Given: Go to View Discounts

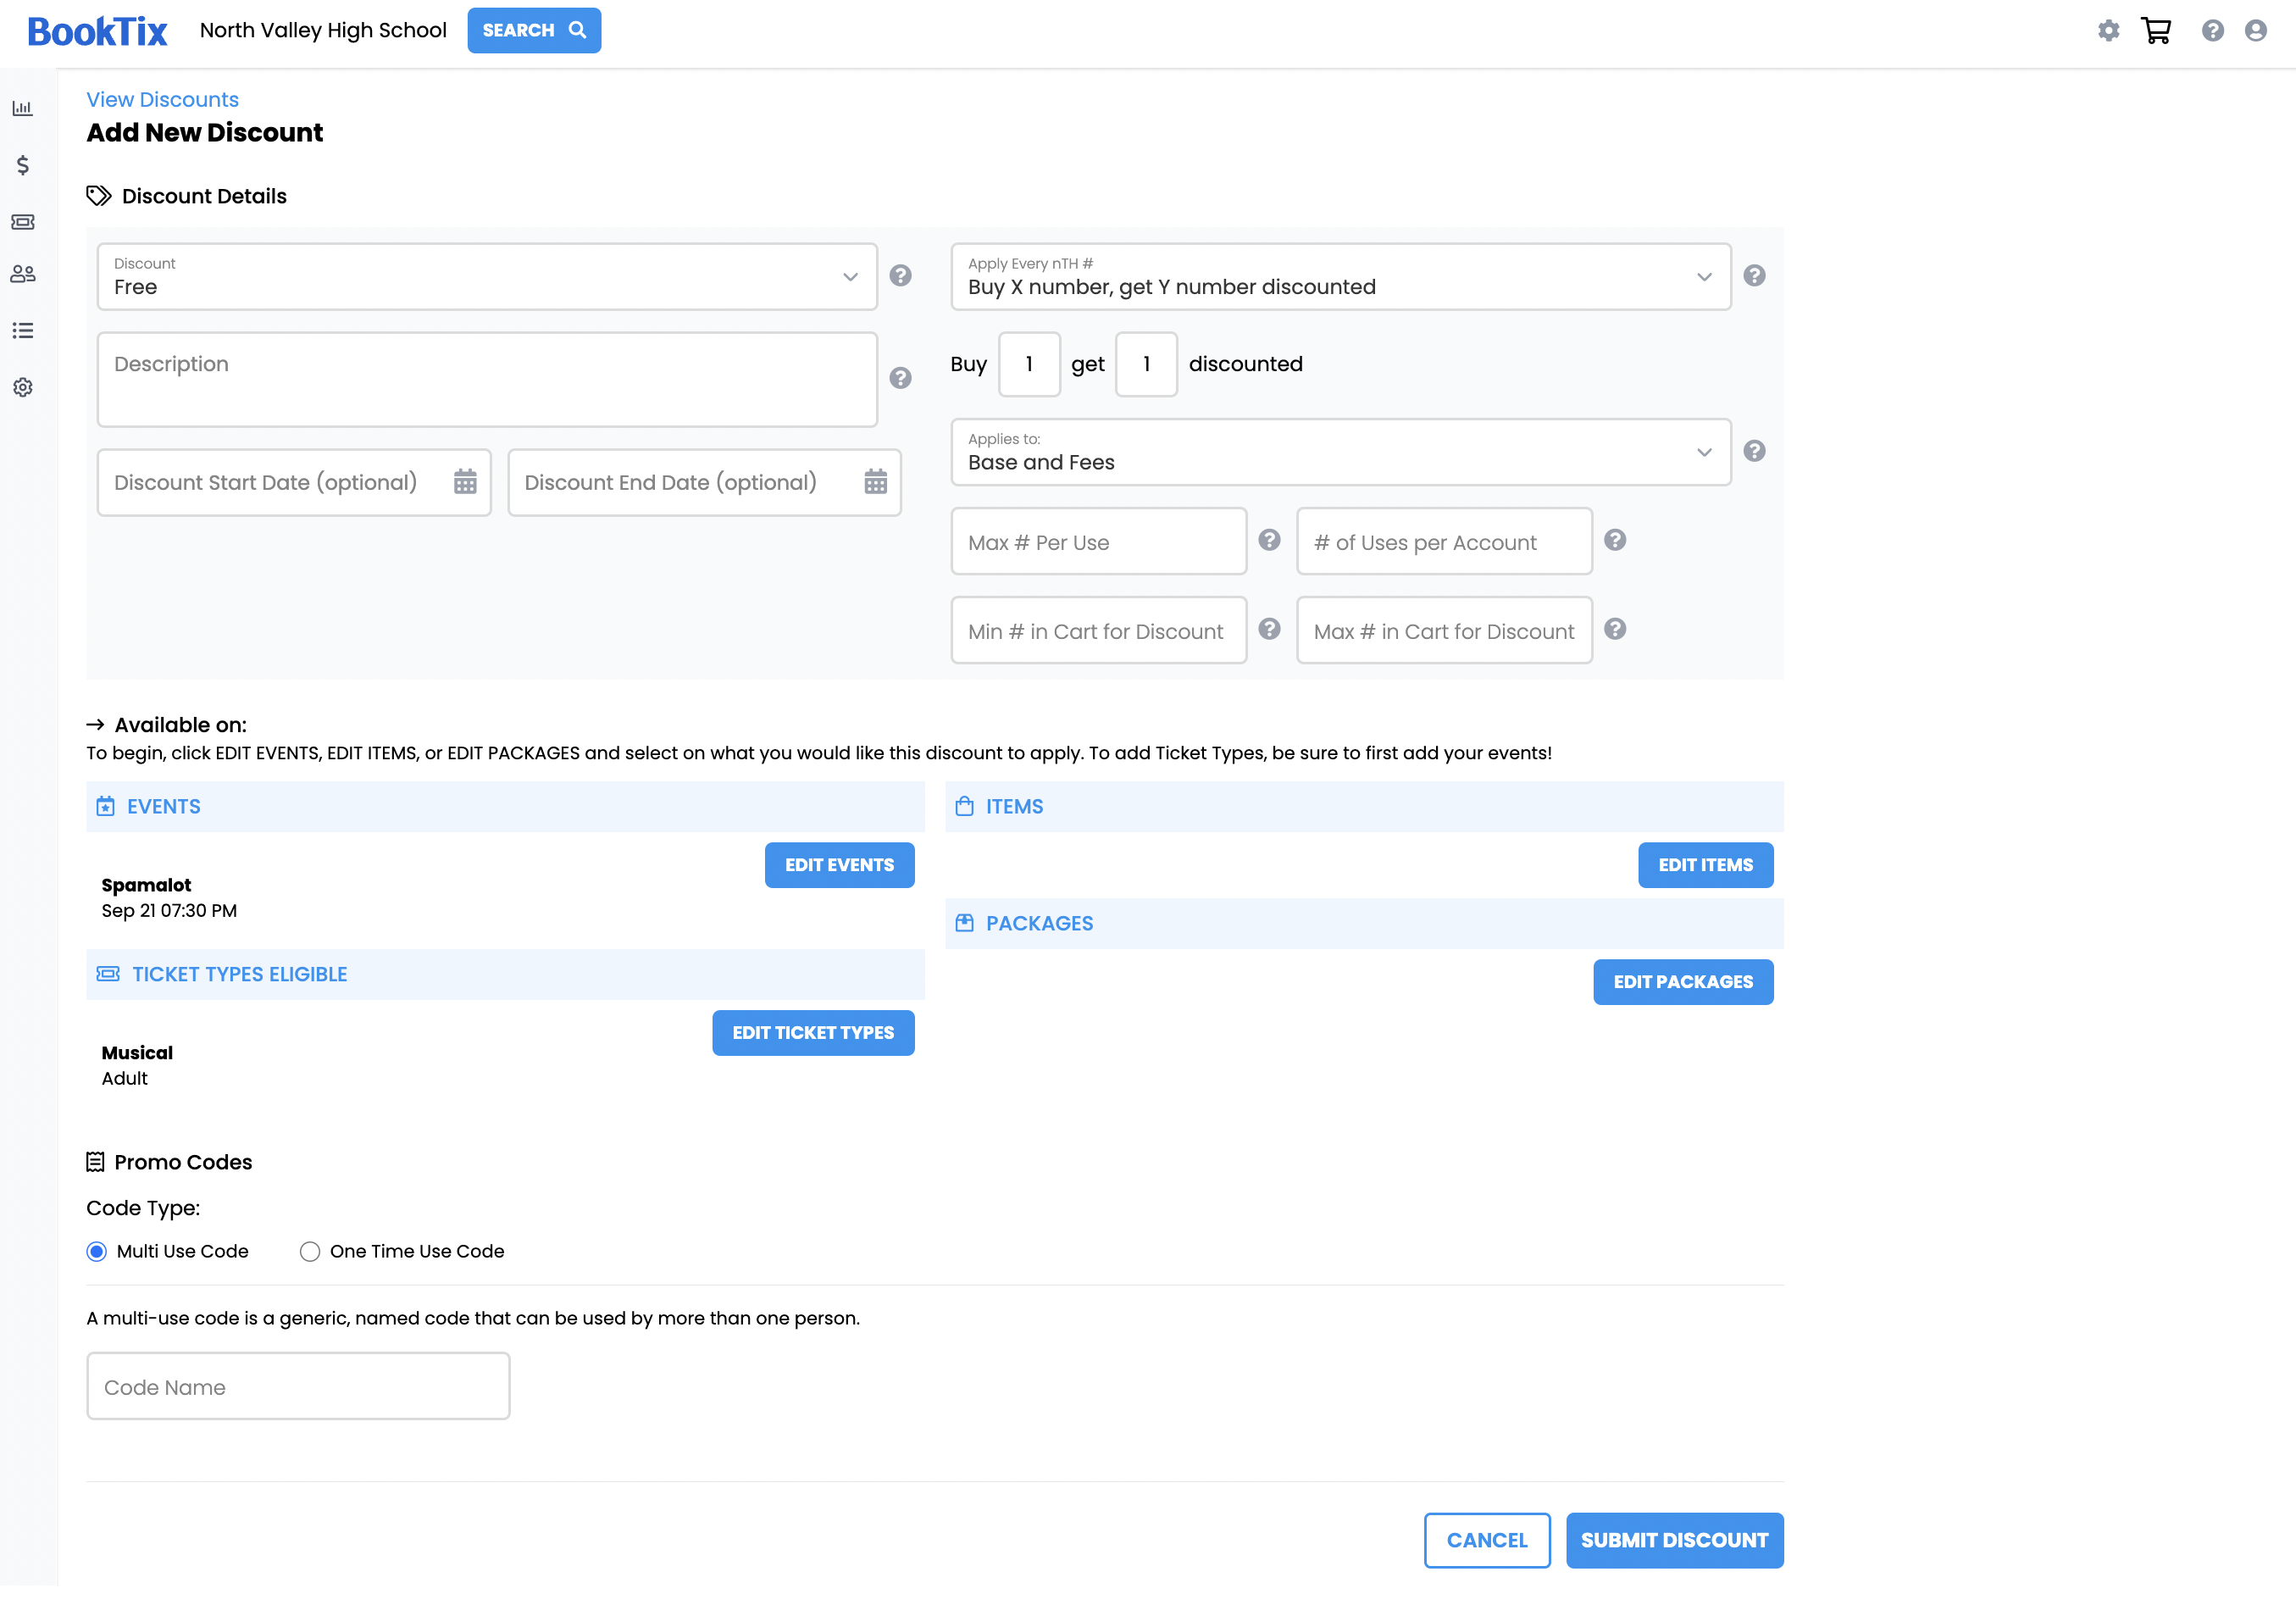Looking at the screenshot, I should [x=162, y=100].
